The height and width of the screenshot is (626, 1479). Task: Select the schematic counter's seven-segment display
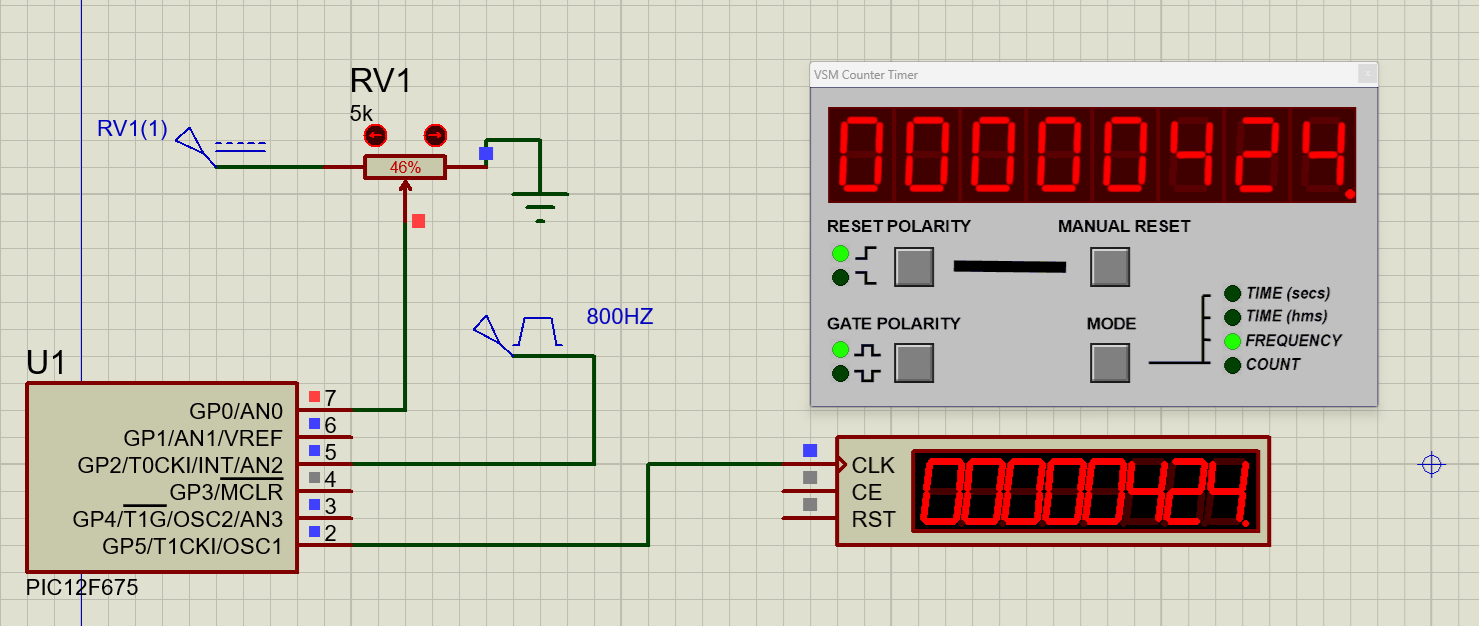(1084, 491)
